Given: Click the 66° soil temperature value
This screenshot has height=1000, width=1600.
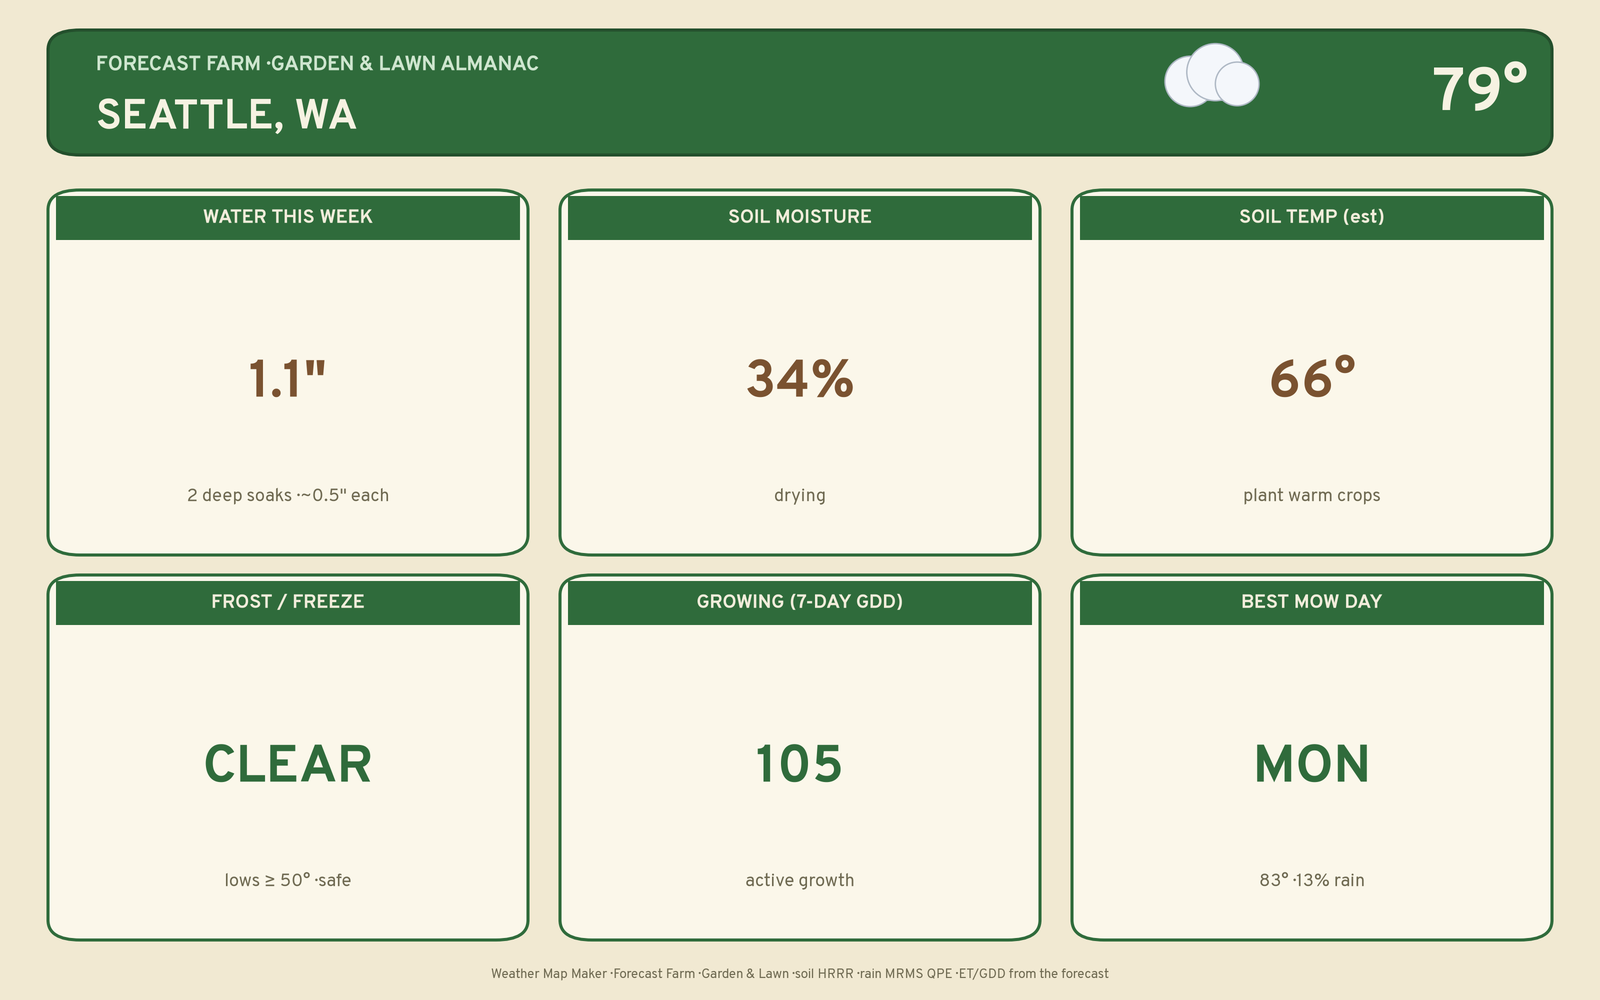Looking at the screenshot, I should [1312, 378].
